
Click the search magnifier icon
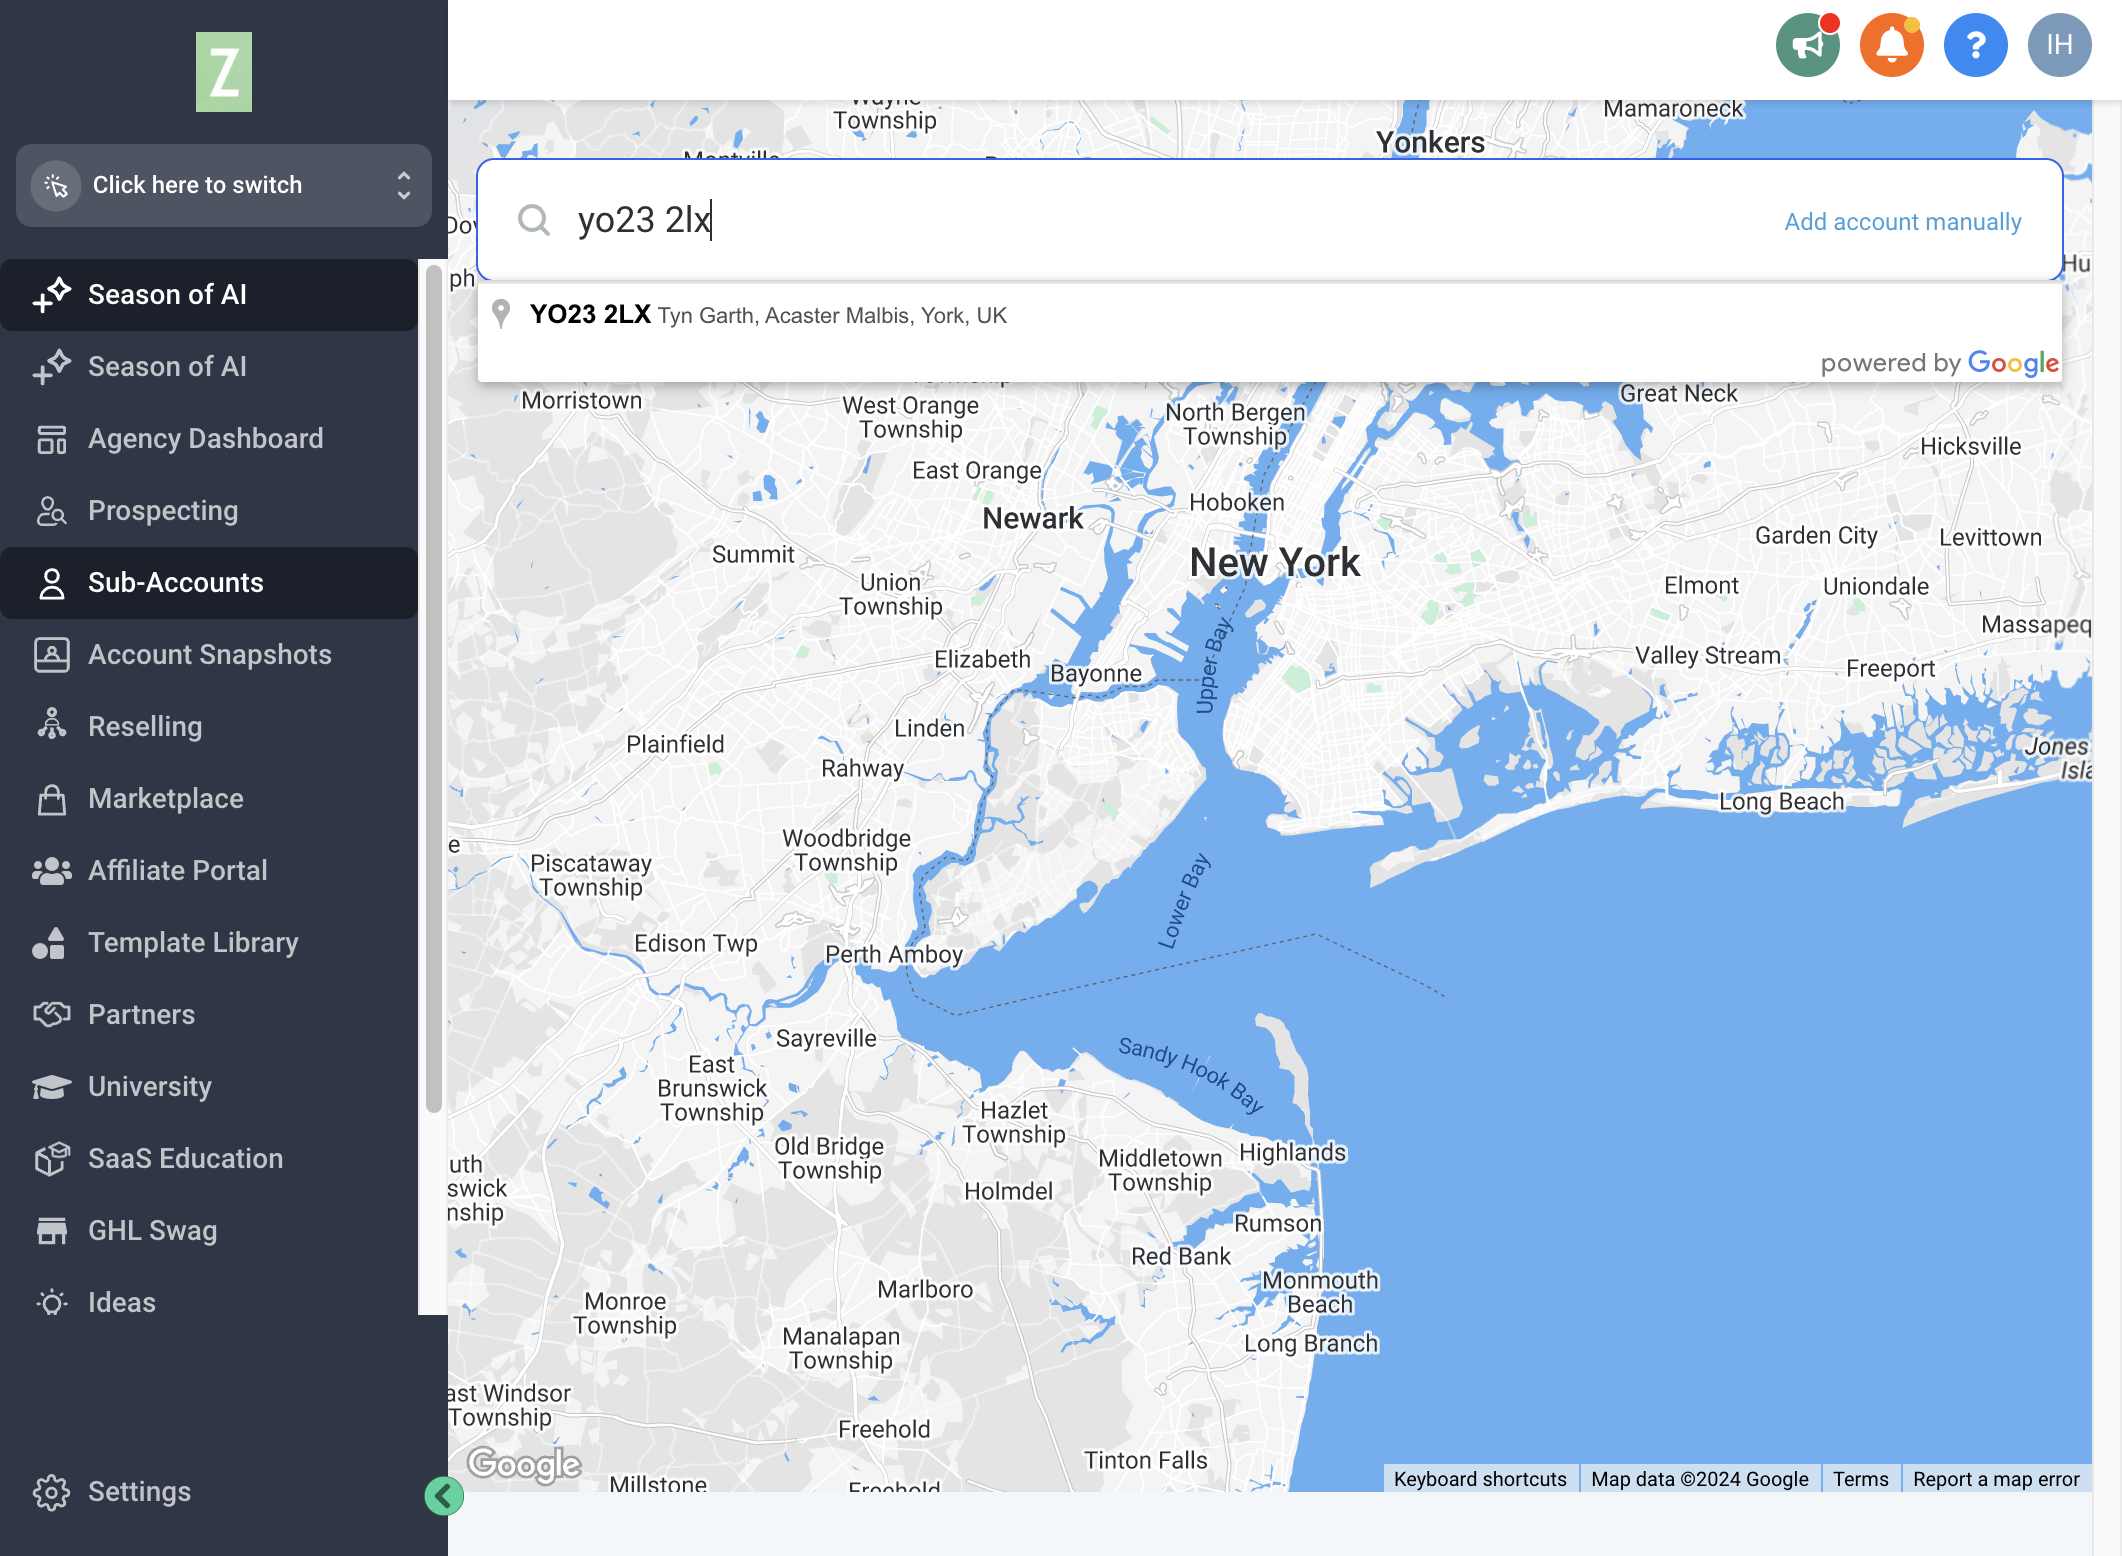(x=534, y=220)
